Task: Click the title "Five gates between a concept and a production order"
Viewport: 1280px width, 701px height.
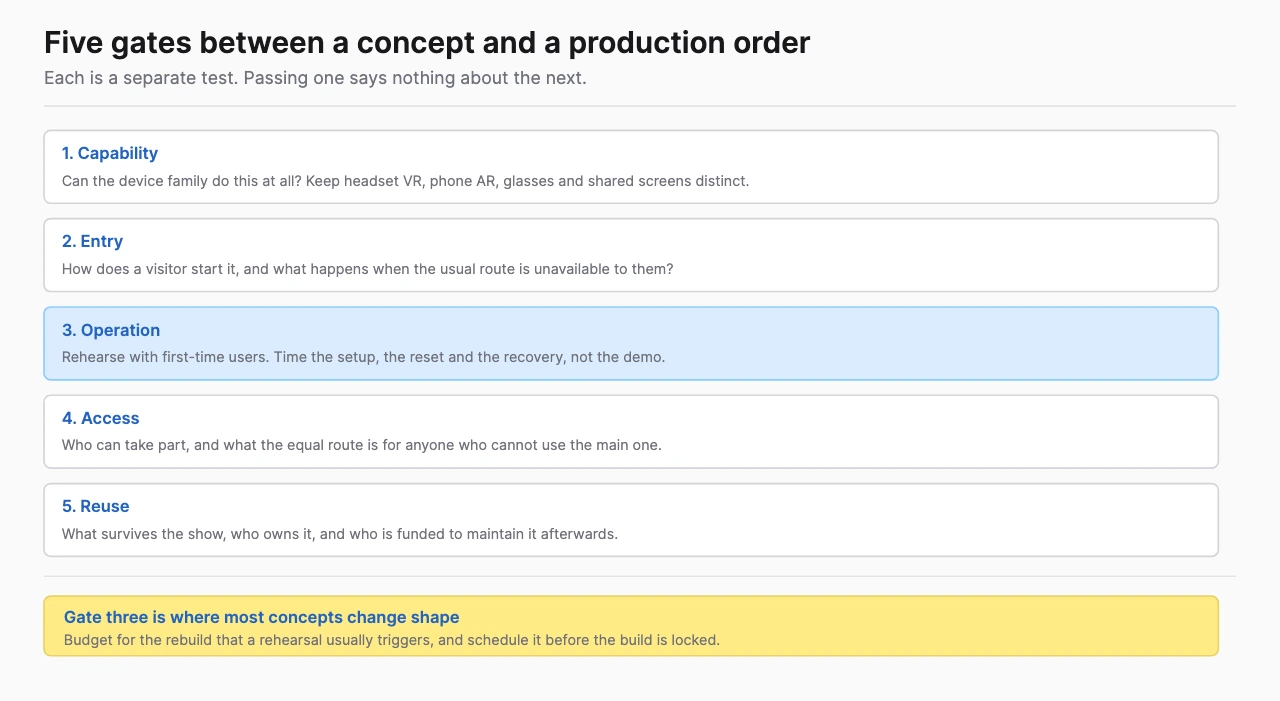Action: tap(427, 43)
